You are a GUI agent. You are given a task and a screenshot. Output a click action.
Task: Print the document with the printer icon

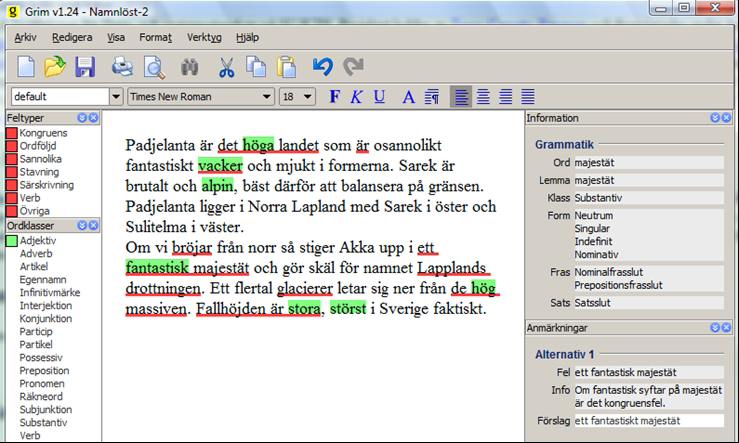123,66
